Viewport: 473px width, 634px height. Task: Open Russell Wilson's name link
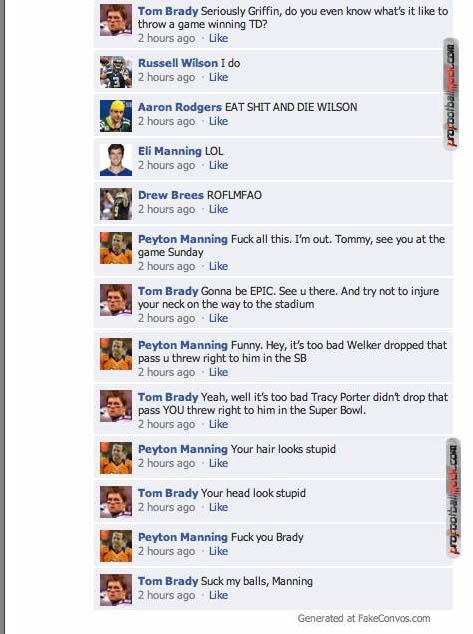click(x=178, y=63)
